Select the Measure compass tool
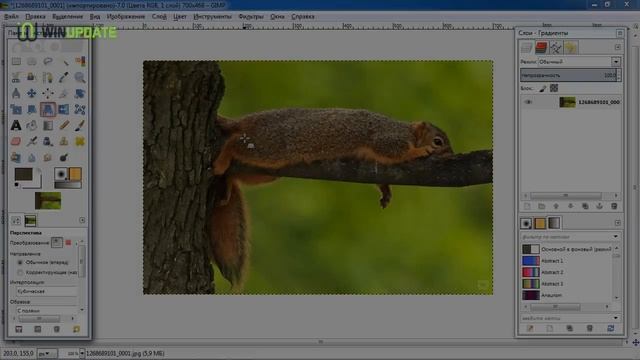This screenshot has width=640, height=360. 16,93
